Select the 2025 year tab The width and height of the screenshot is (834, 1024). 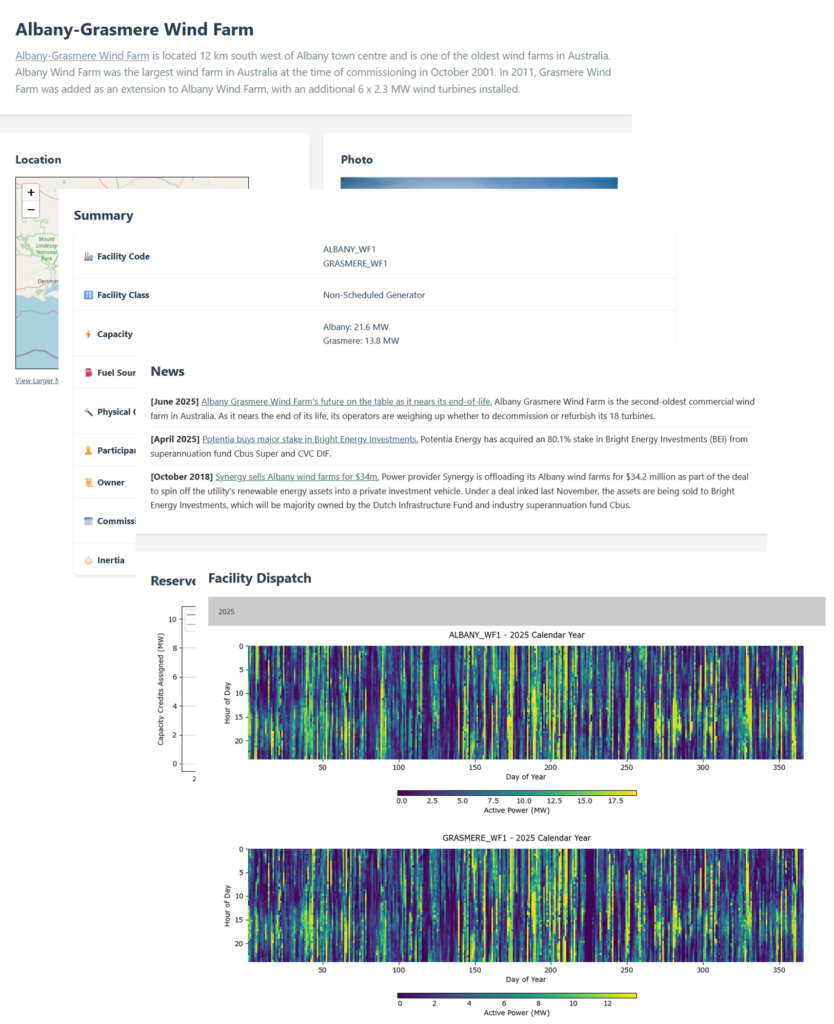click(x=227, y=611)
